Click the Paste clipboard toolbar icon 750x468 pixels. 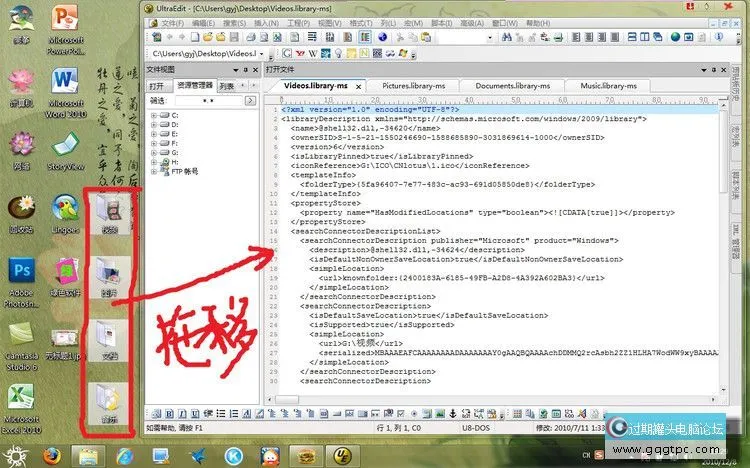pyautogui.click(x=426, y=37)
